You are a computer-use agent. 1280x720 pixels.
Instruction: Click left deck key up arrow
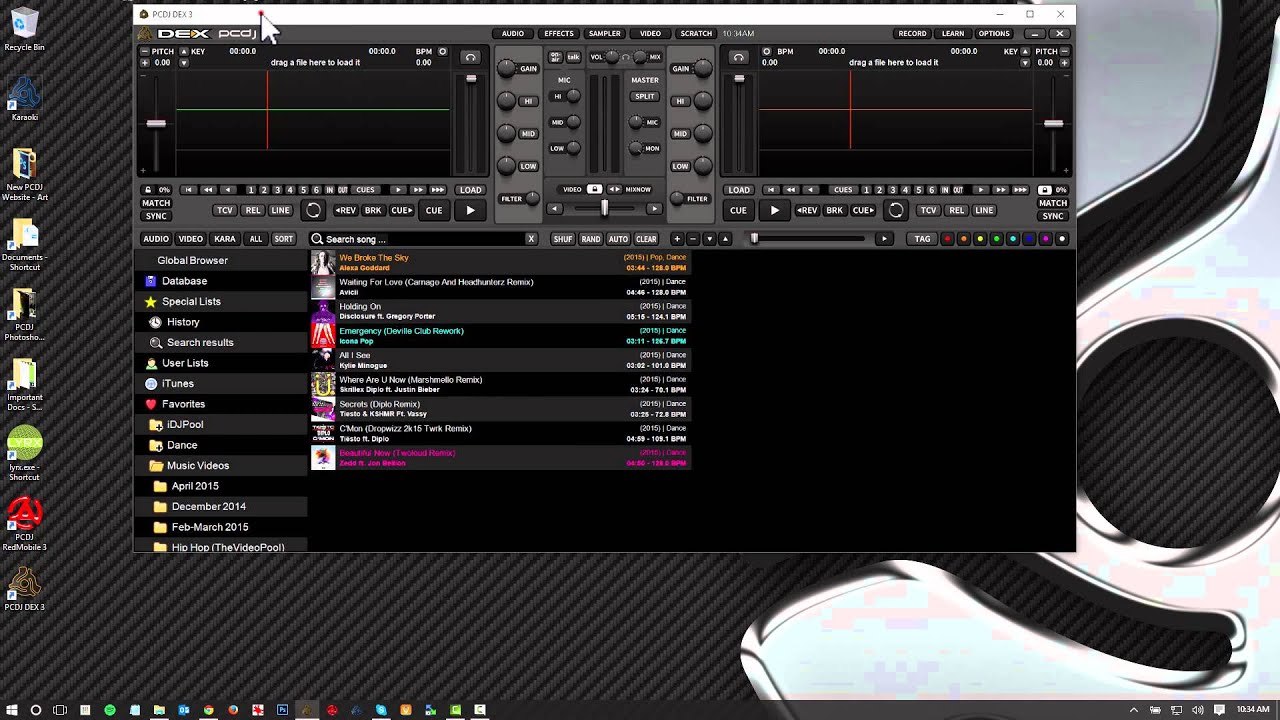click(x=183, y=51)
